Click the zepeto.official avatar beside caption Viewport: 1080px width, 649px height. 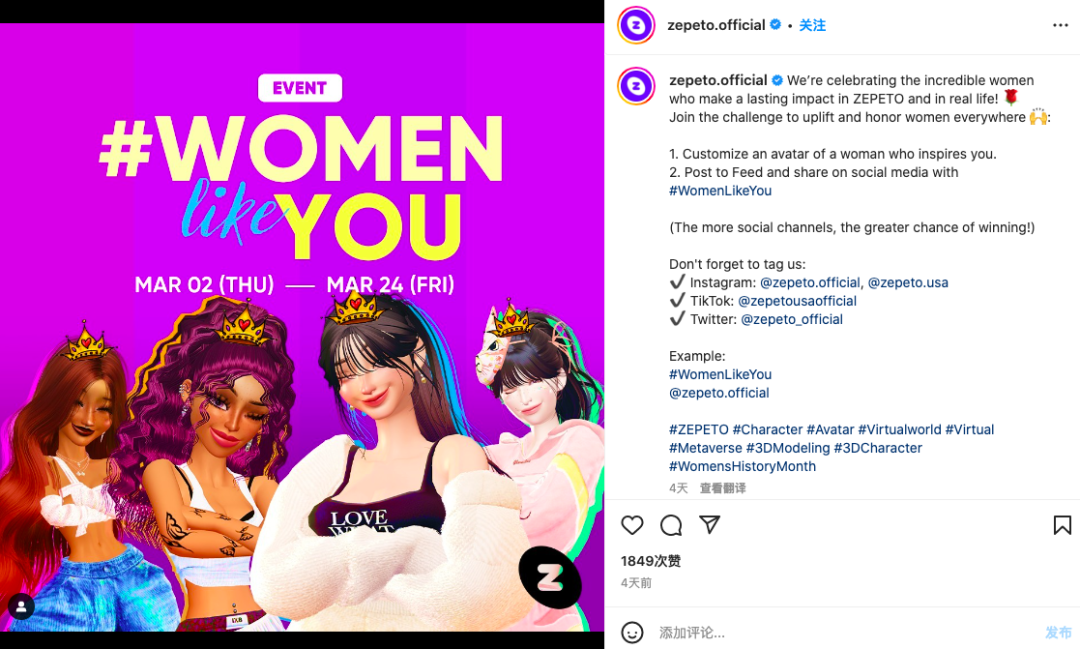pos(636,86)
